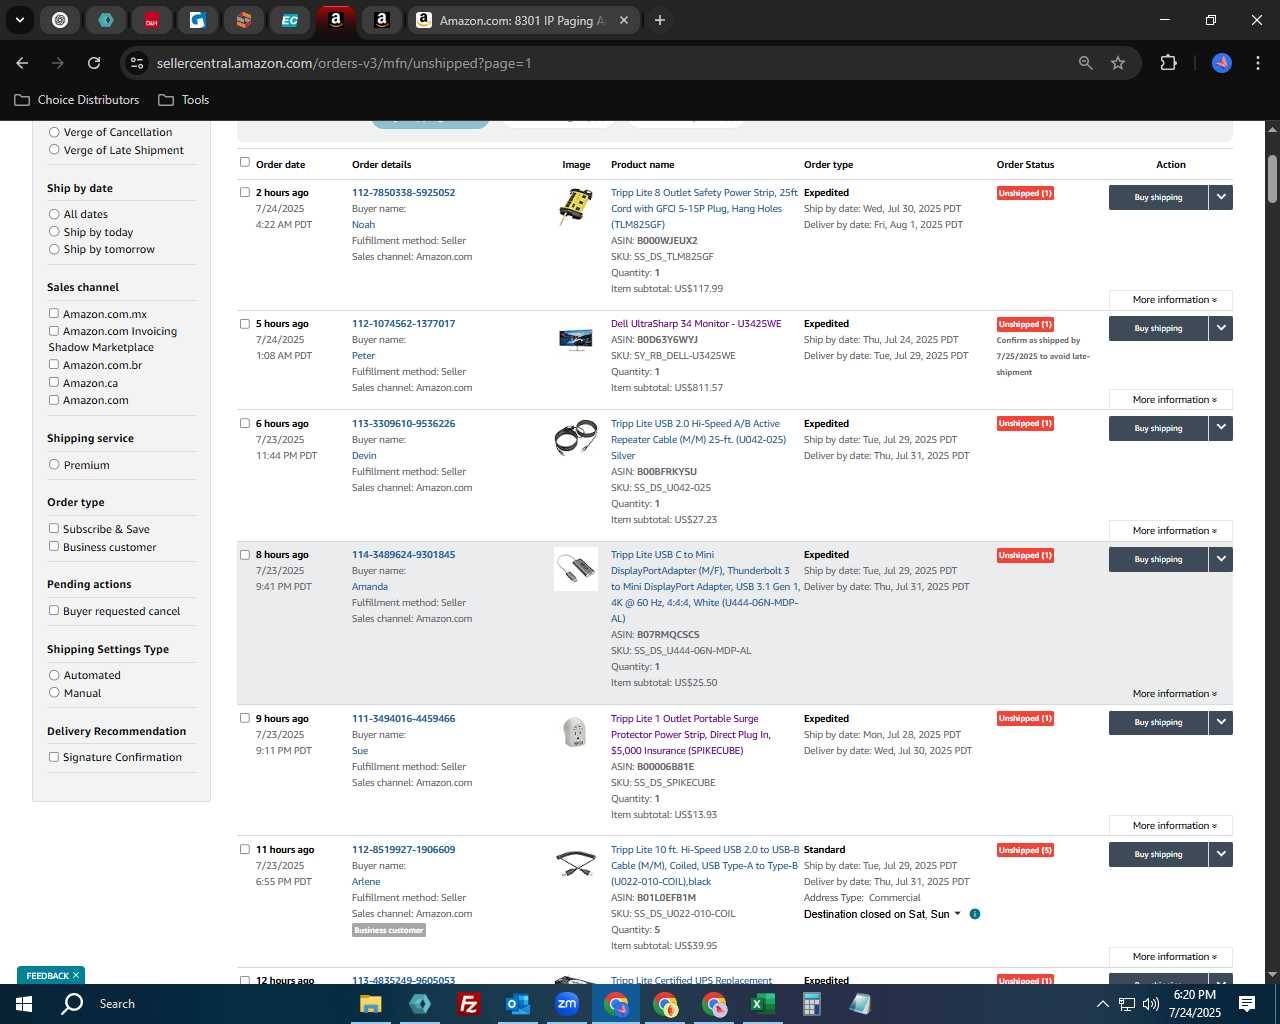
Task: Open Calculator from the taskbar
Action: (x=812, y=1004)
